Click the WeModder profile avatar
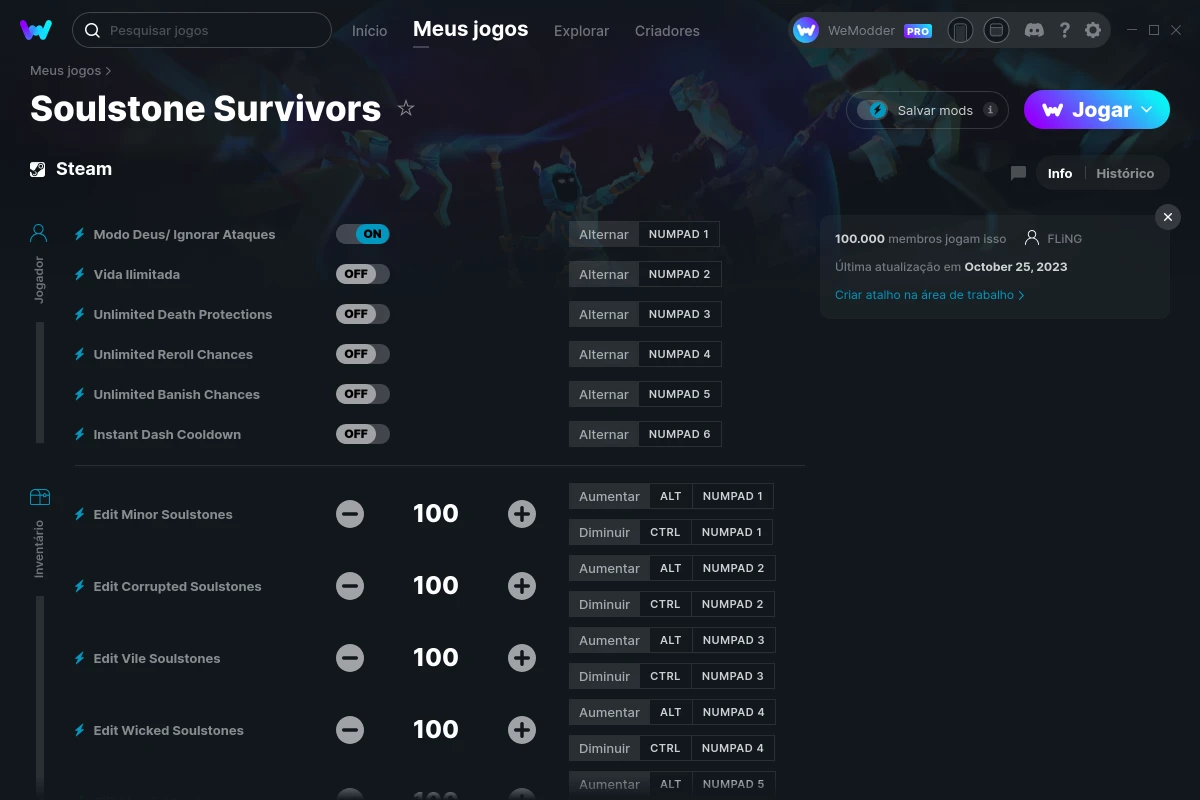 pyautogui.click(x=806, y=30)
